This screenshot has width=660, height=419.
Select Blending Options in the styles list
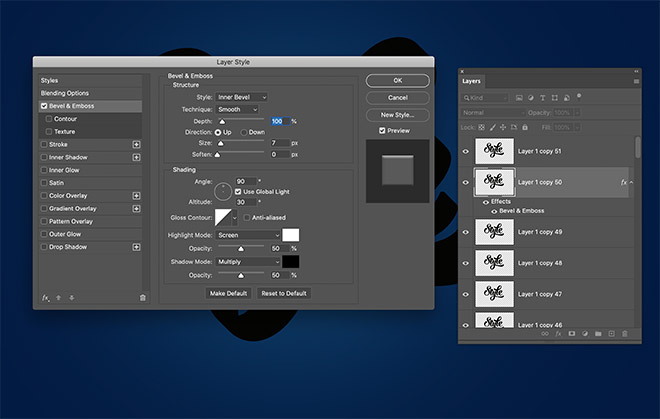[x=63, y=92]
